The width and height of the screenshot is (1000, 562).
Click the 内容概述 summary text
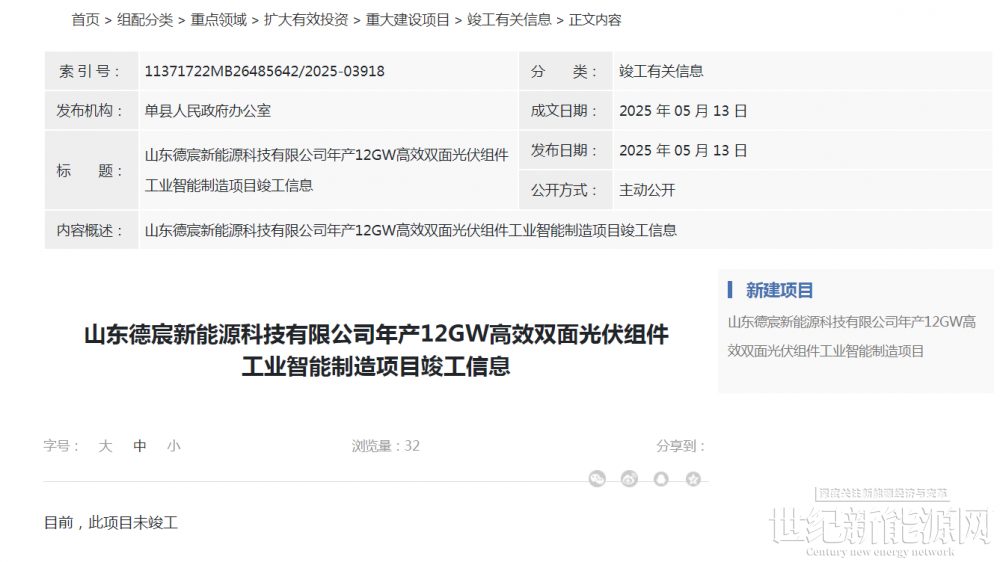coord(411,230)
